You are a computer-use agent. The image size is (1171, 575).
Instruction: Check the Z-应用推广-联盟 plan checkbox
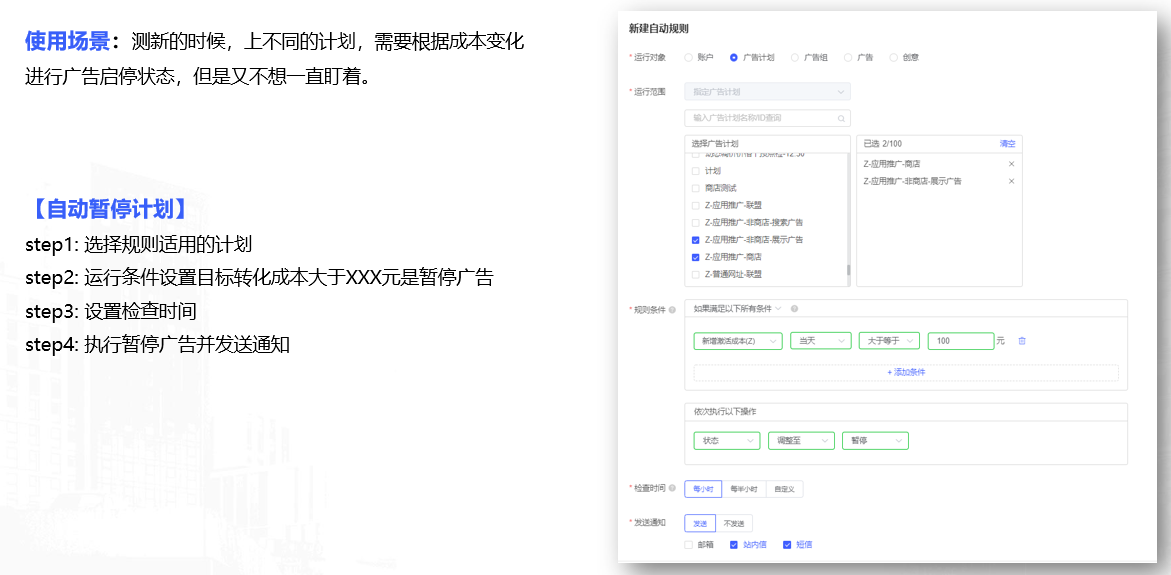(696, 205)
